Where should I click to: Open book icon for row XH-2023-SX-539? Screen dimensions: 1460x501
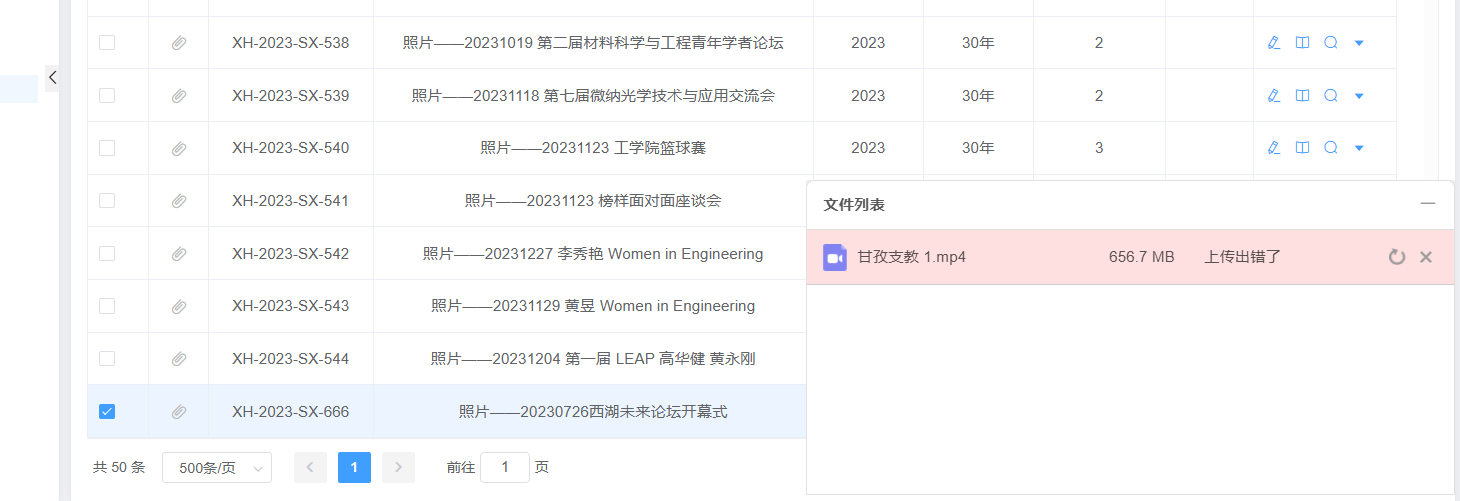[1302, 96]
